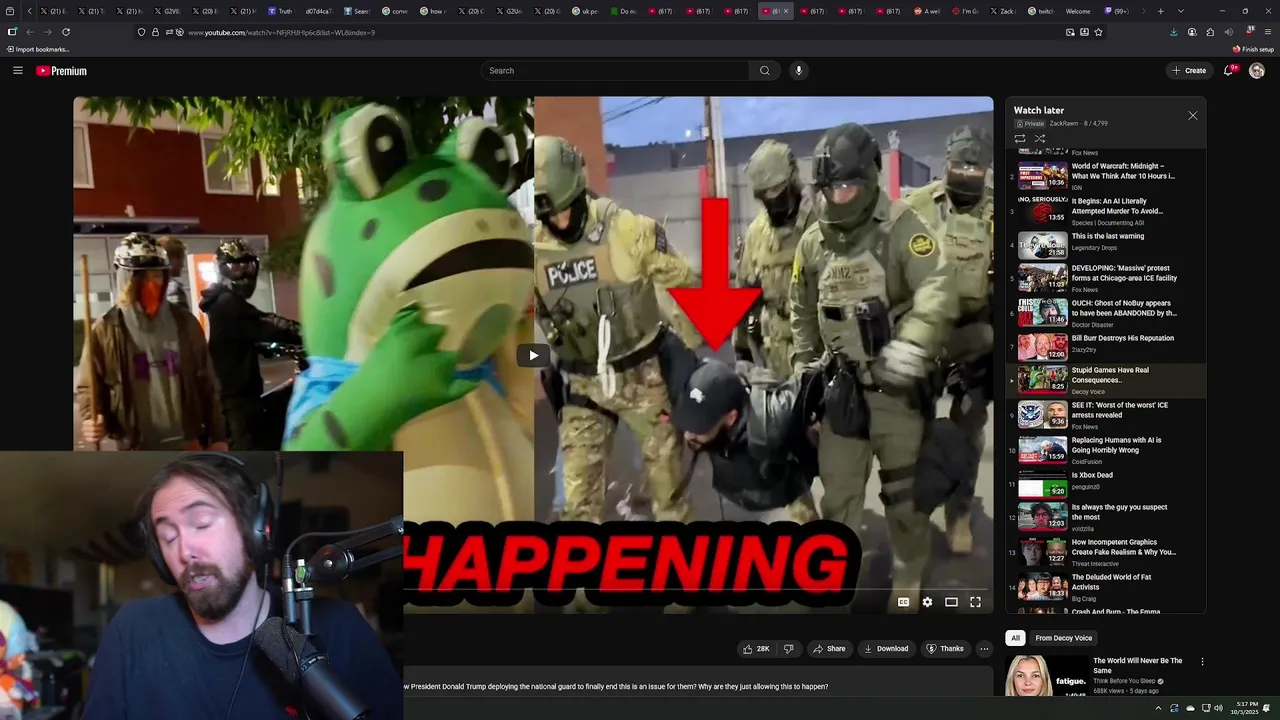The height and width of the screenshot is (720, 1280).
Task: List all tabs dropdown arrow
Action: click(x=1180, y=11)
